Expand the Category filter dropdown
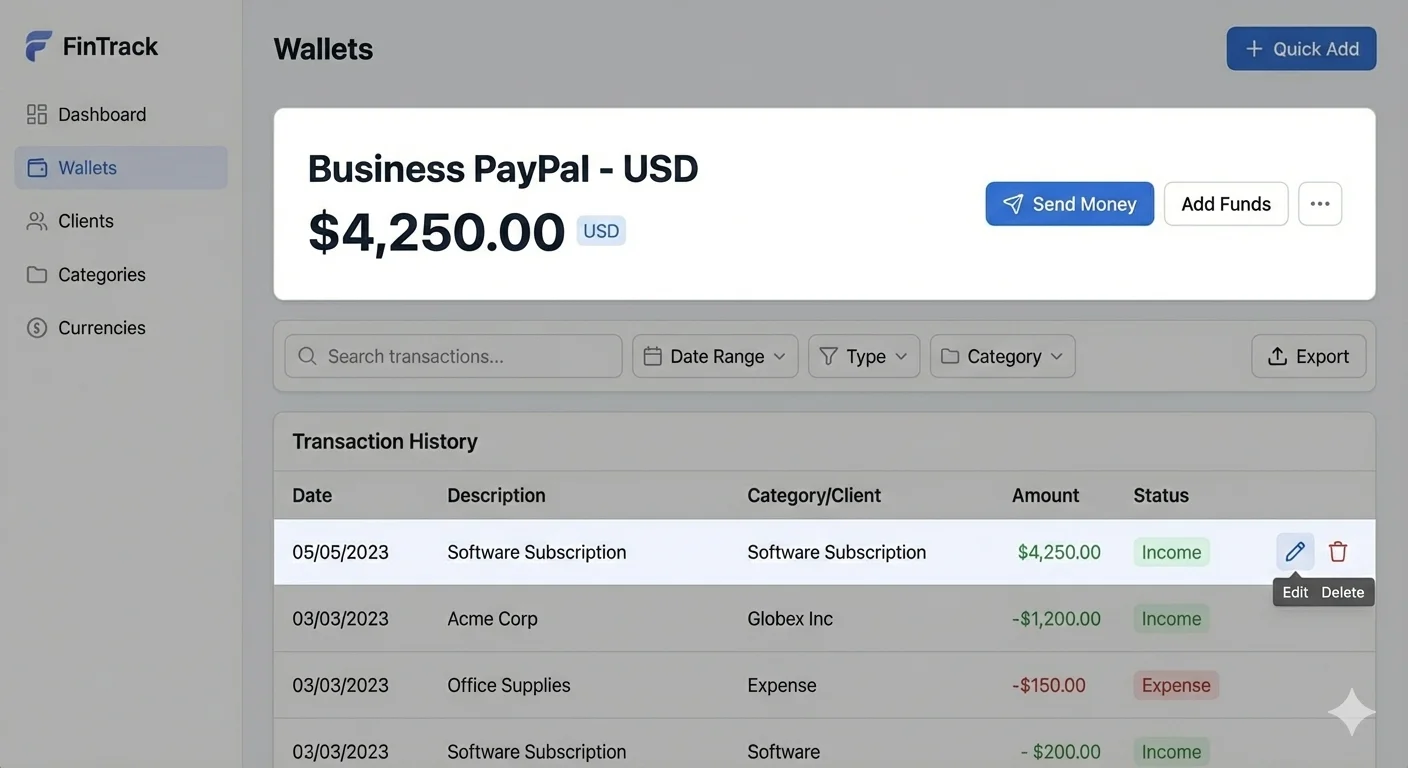This screenshot has width=1408, height=768. 1003,356
